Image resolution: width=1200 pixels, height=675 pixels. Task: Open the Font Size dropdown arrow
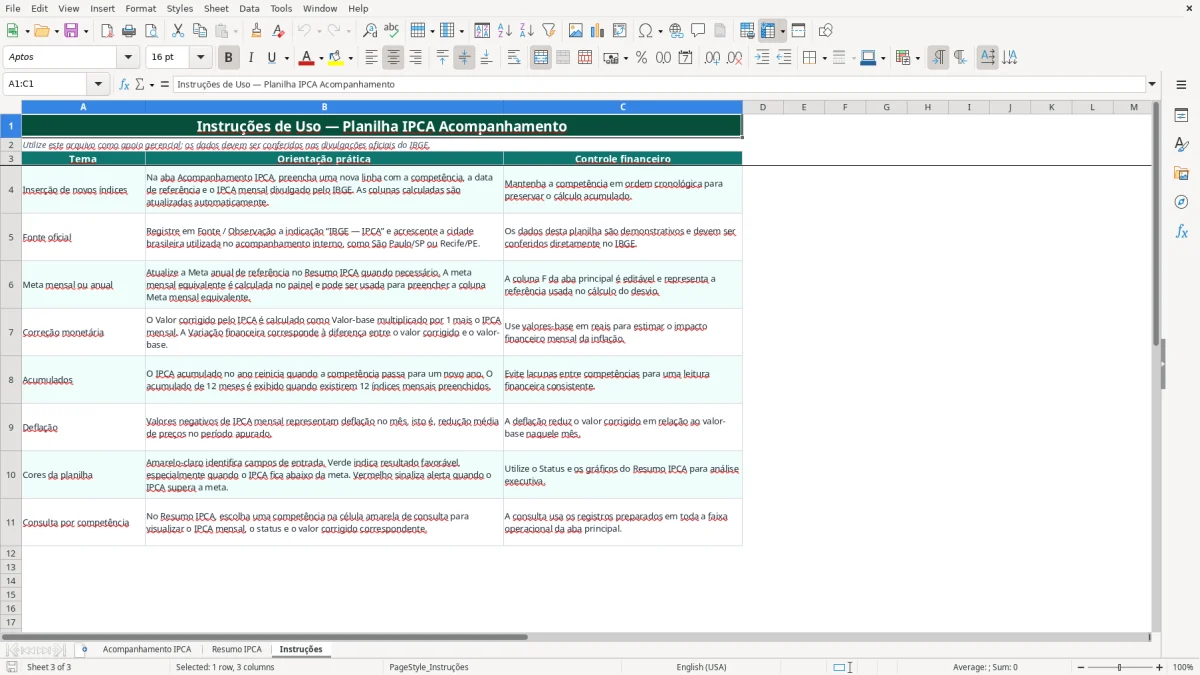pos(201,58)
